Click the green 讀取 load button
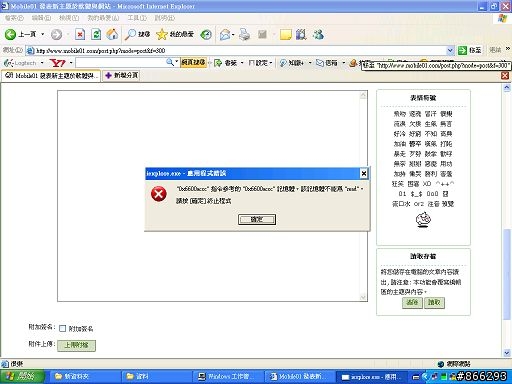The image size is (512, 384). point(434,303)
